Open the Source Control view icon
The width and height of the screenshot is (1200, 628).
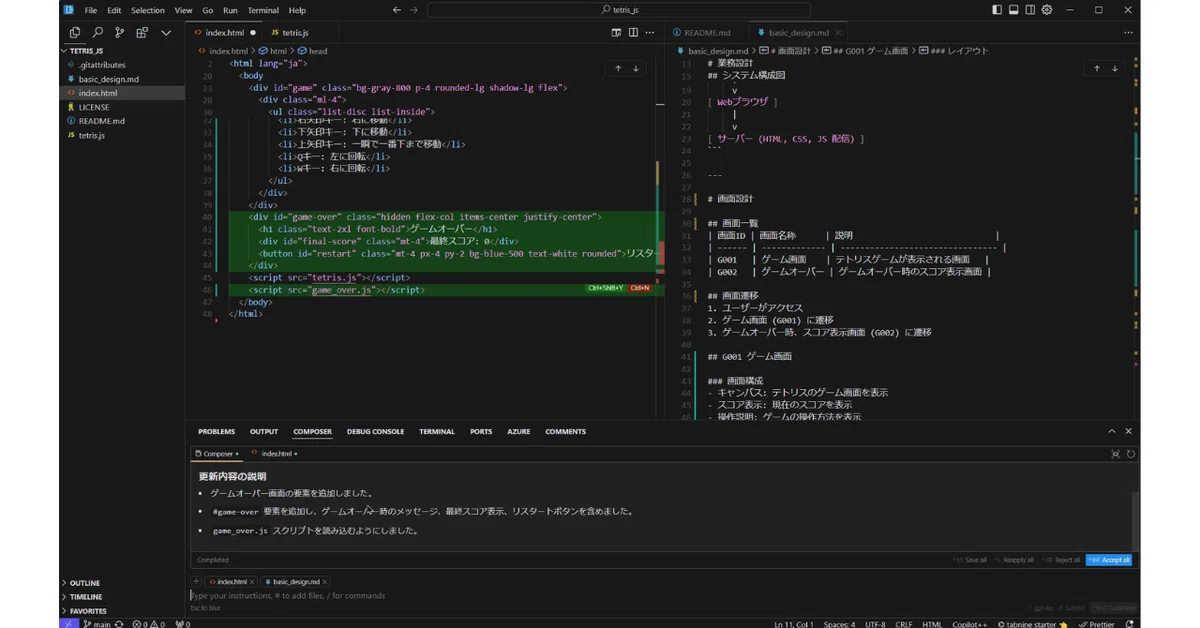[x=119, y=33]
